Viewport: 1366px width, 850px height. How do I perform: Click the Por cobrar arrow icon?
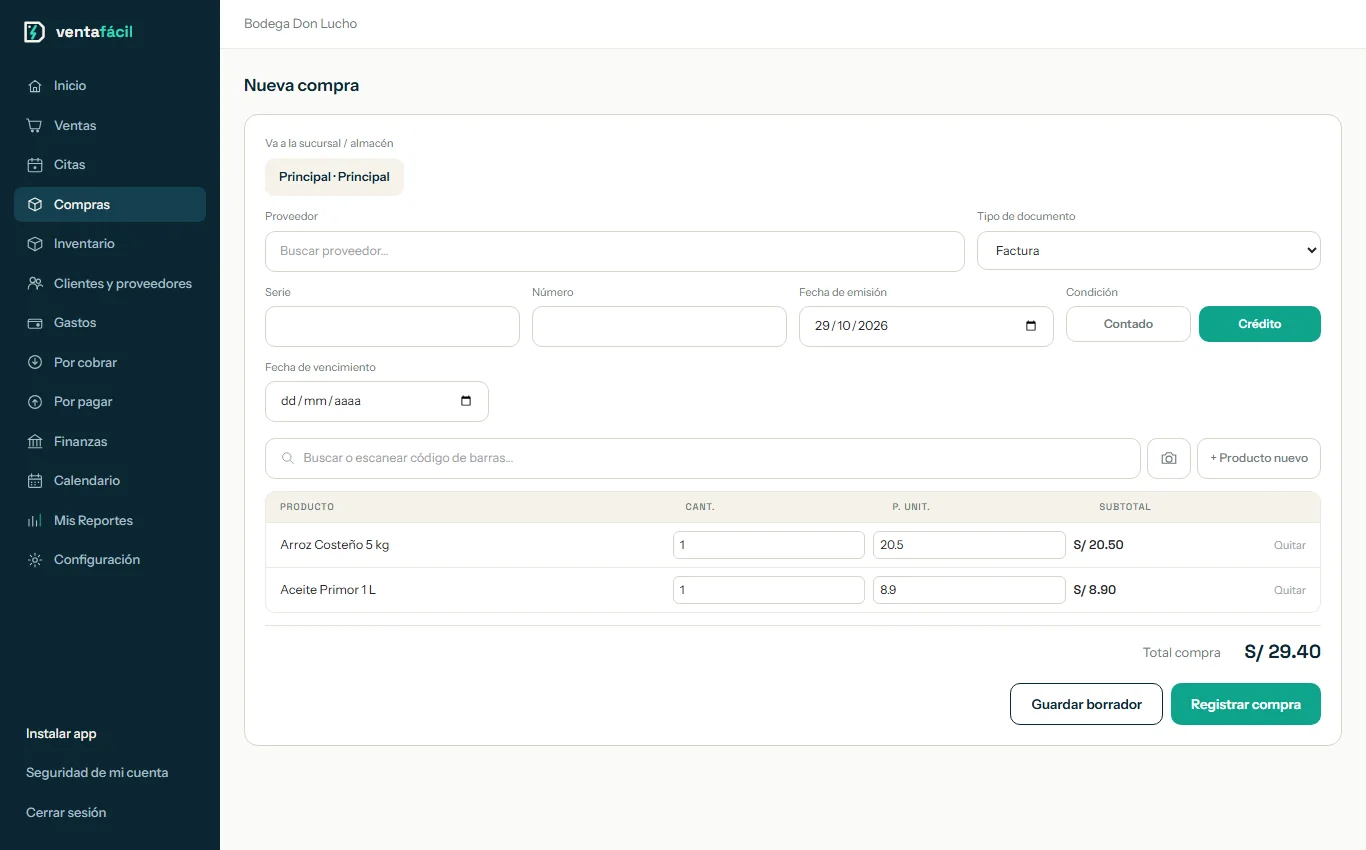point(35,363)
